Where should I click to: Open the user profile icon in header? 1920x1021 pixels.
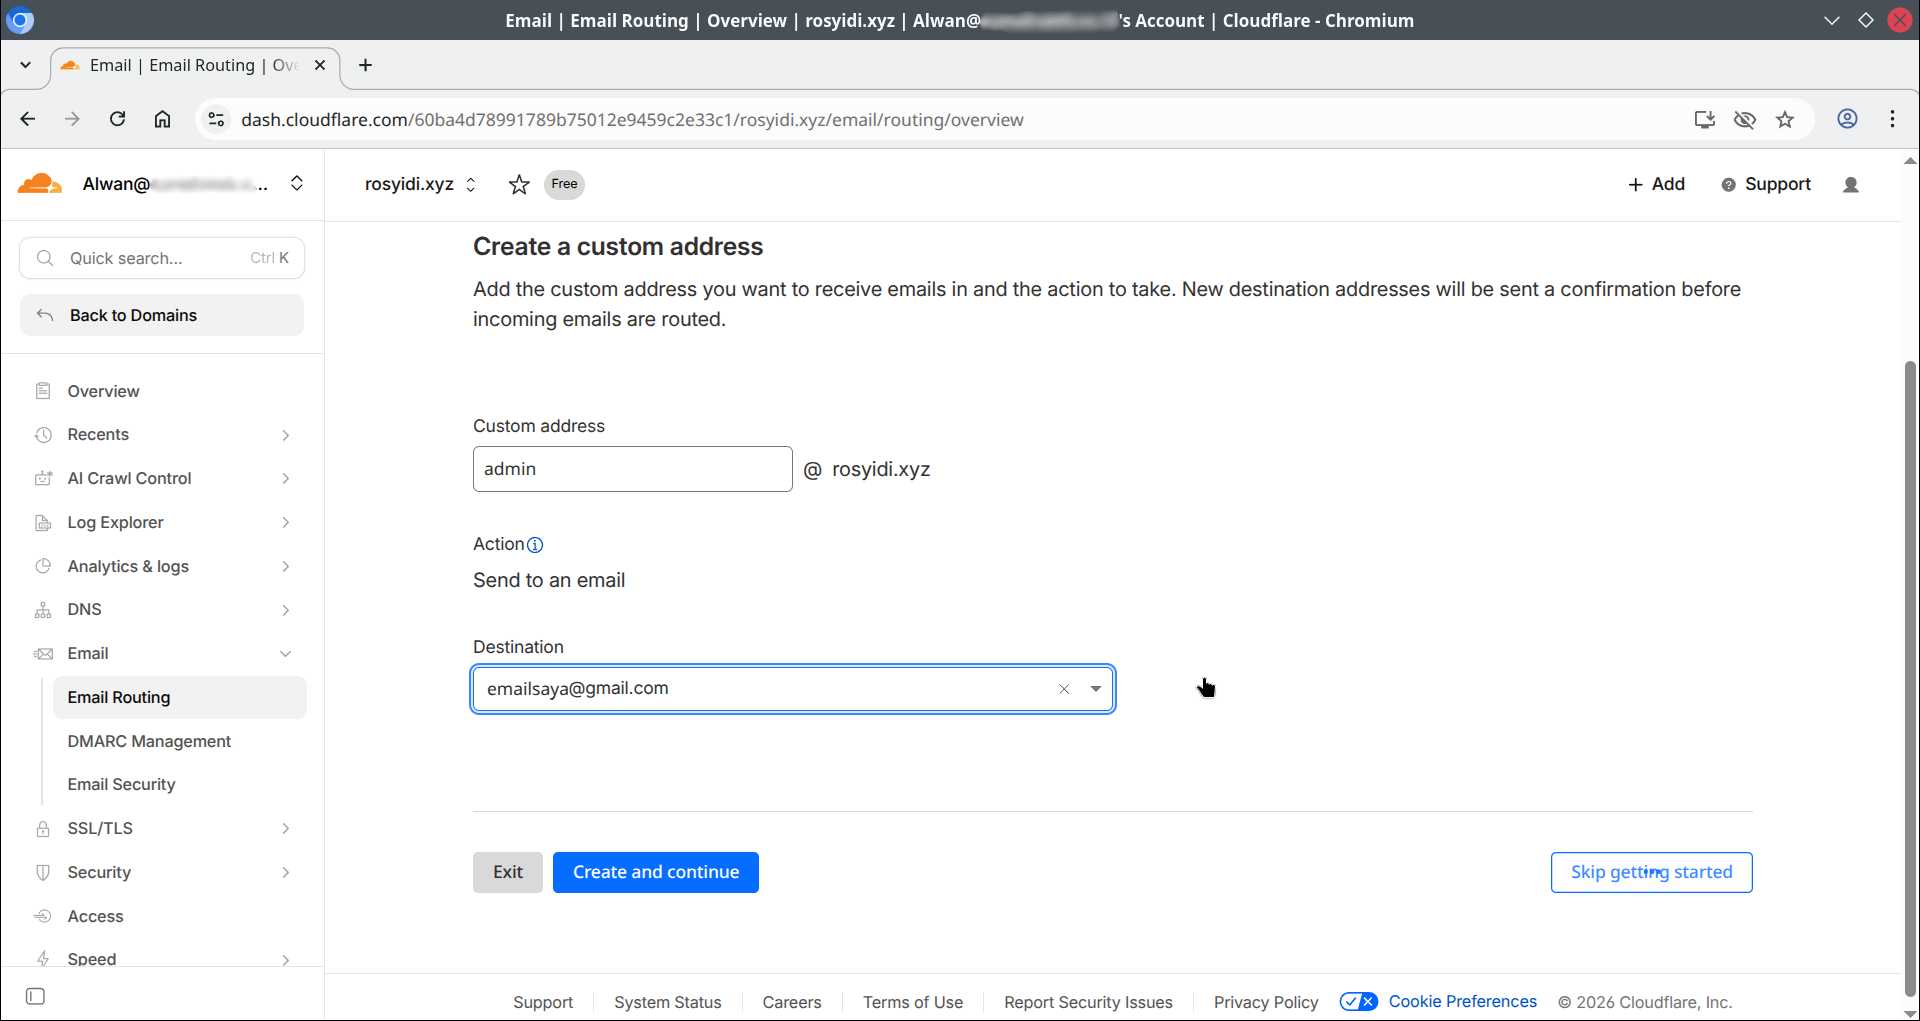[1850, 185]
